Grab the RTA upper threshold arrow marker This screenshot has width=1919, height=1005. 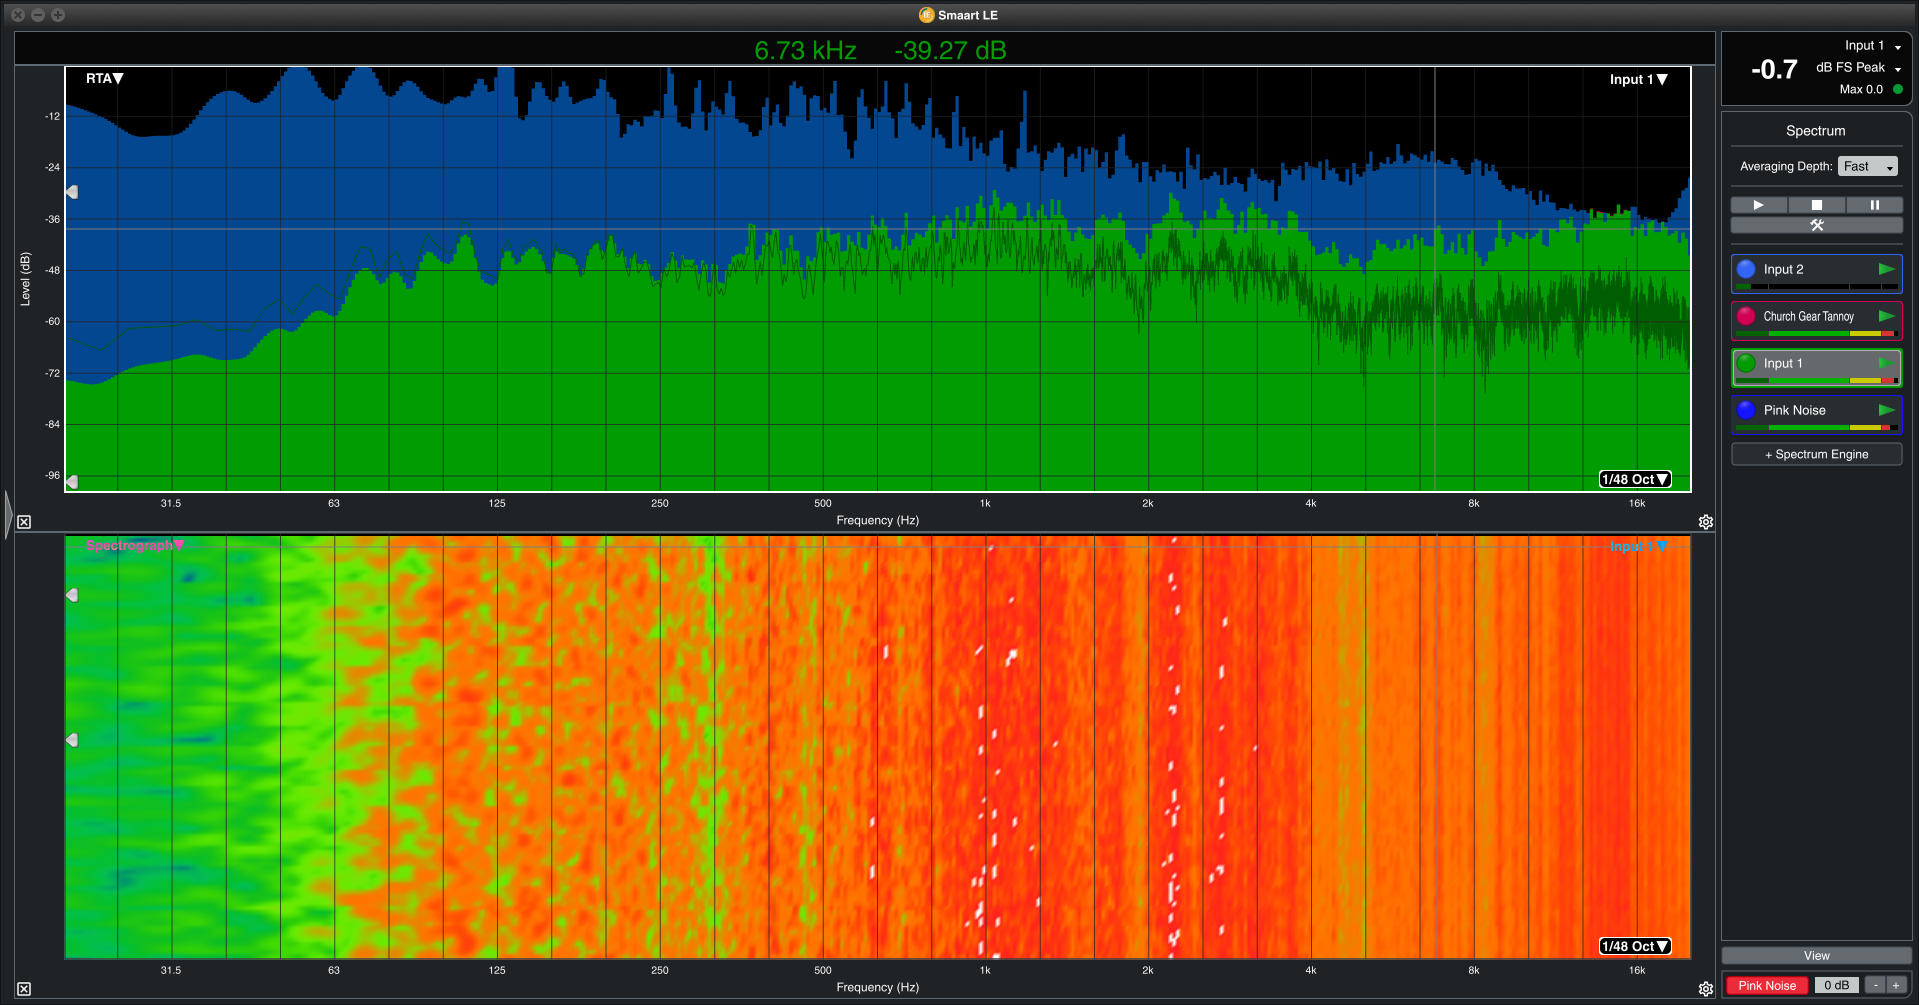[x=72, y=192]
